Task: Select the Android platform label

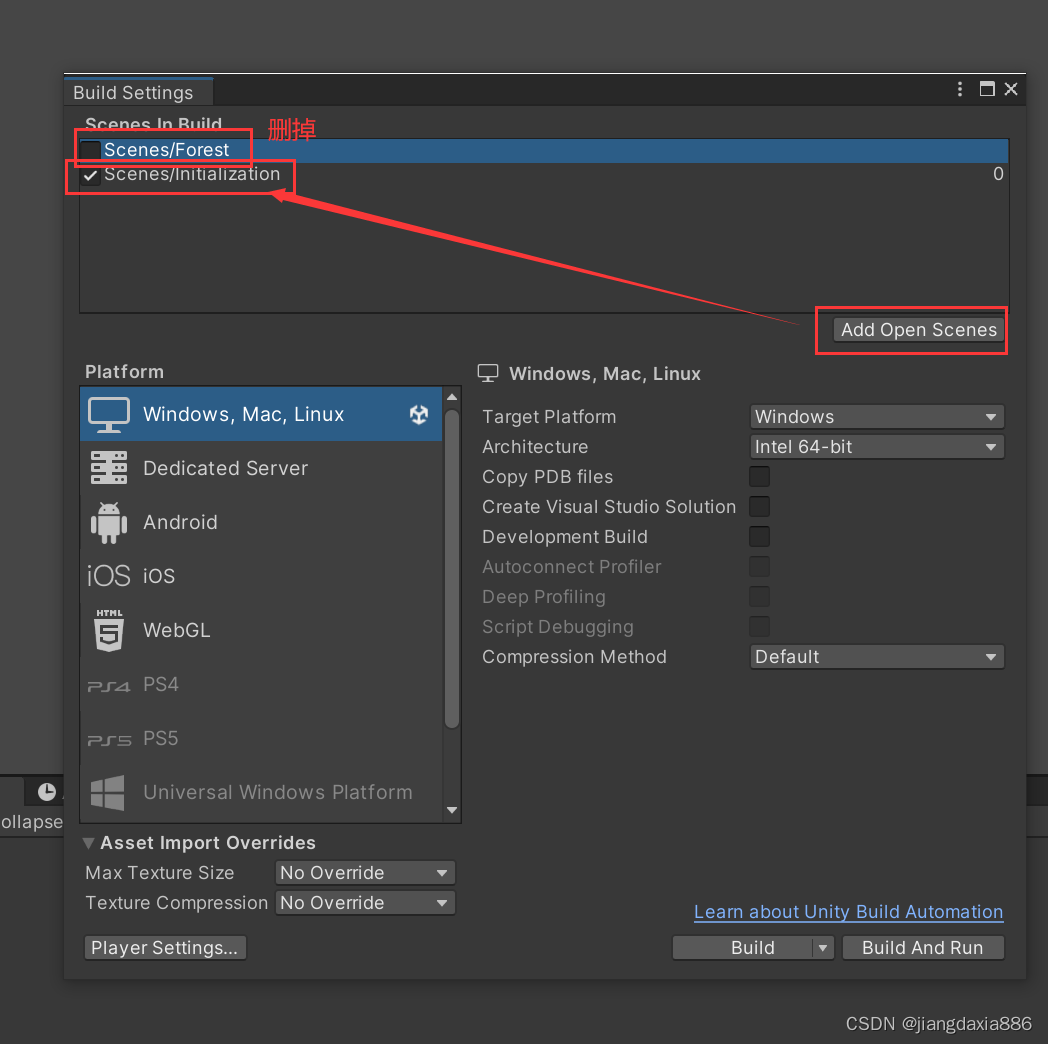Action: [x=180, y=522]
